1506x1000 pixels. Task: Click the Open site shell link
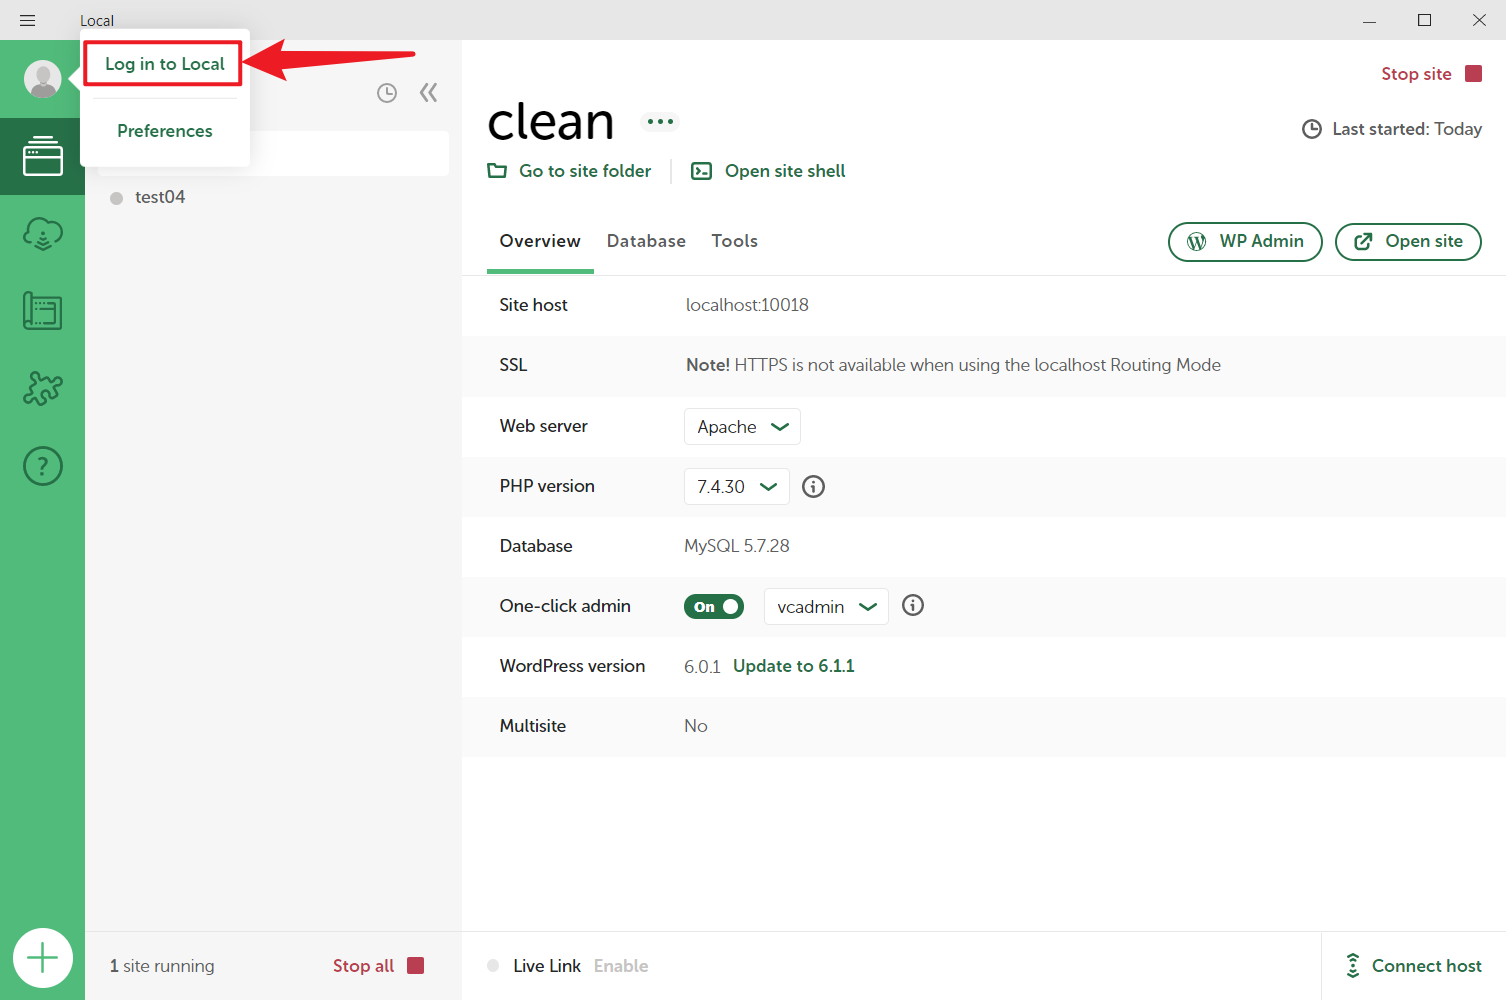pos(785,171)
